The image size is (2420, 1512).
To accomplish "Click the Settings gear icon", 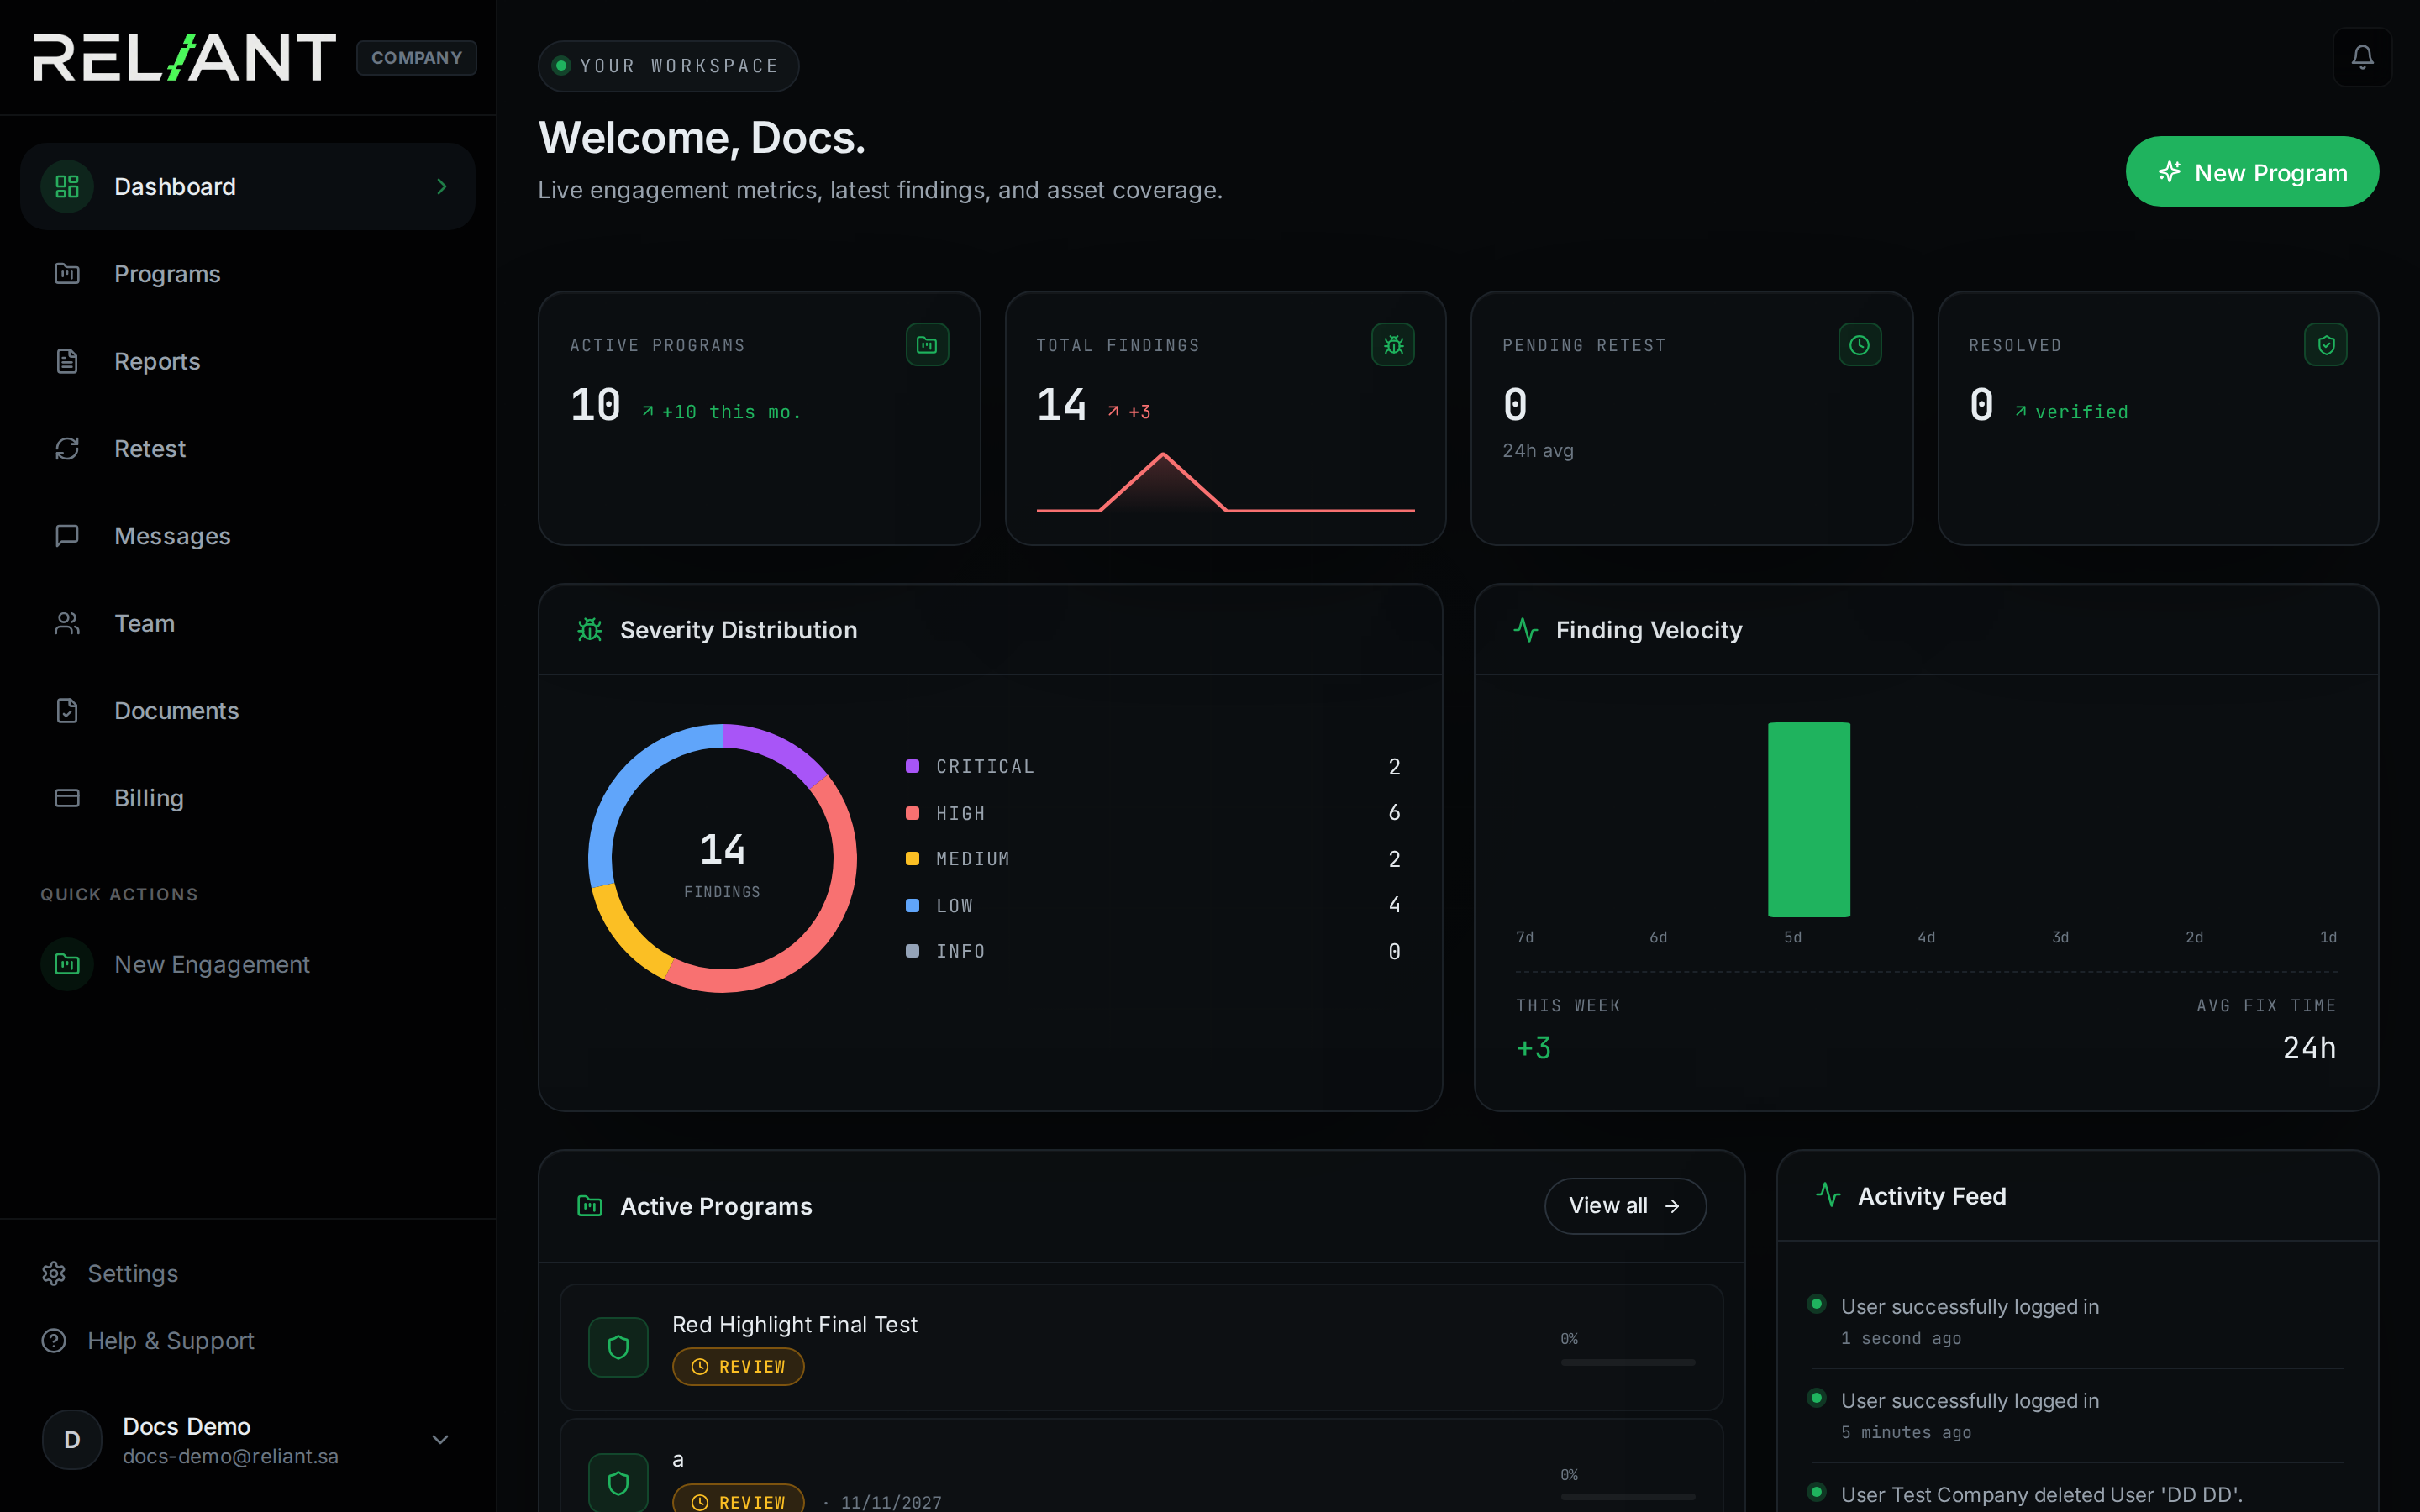I will click(54, 1273).
